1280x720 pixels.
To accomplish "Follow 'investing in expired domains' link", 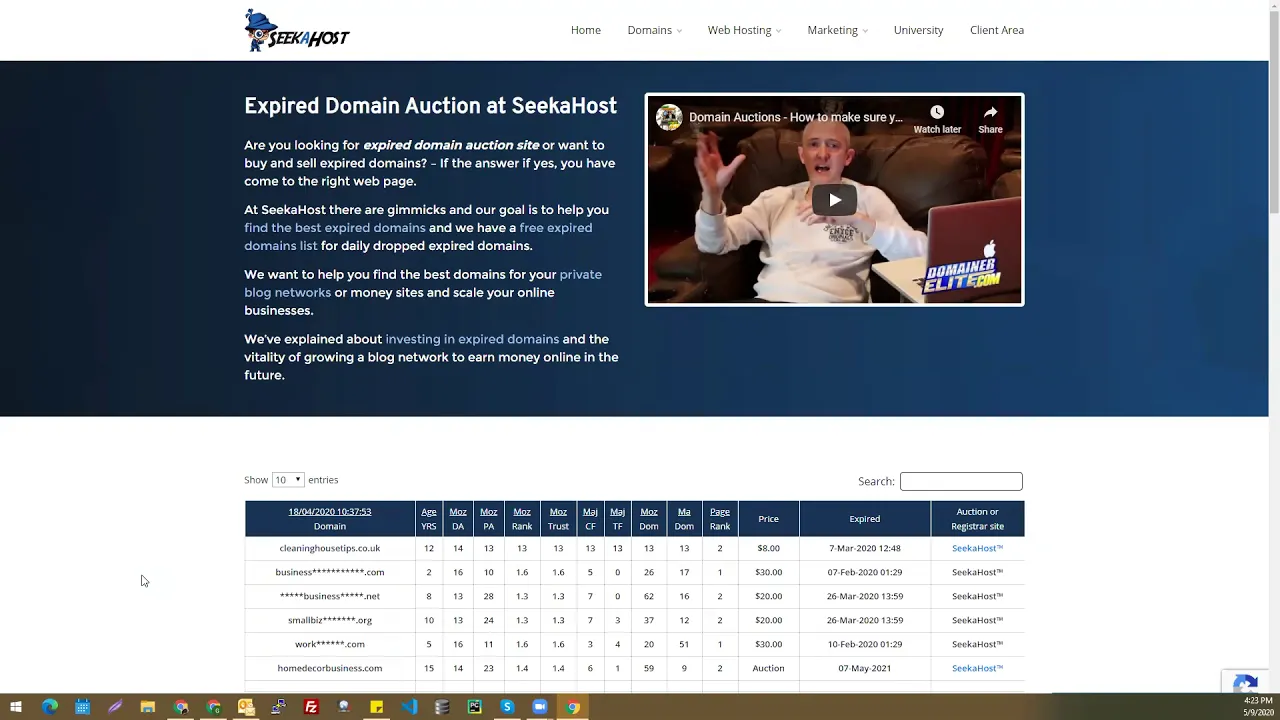I will (472, 339).
